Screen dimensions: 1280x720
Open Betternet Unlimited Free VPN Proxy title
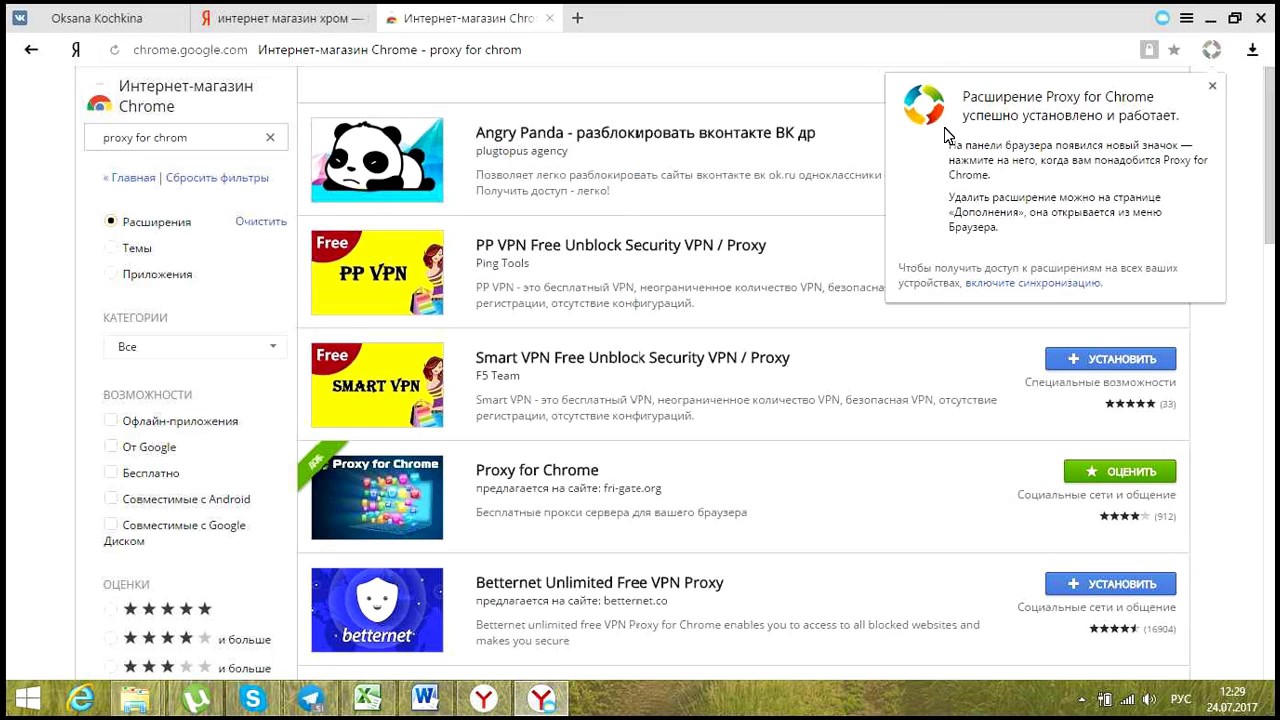click(600, 582)
